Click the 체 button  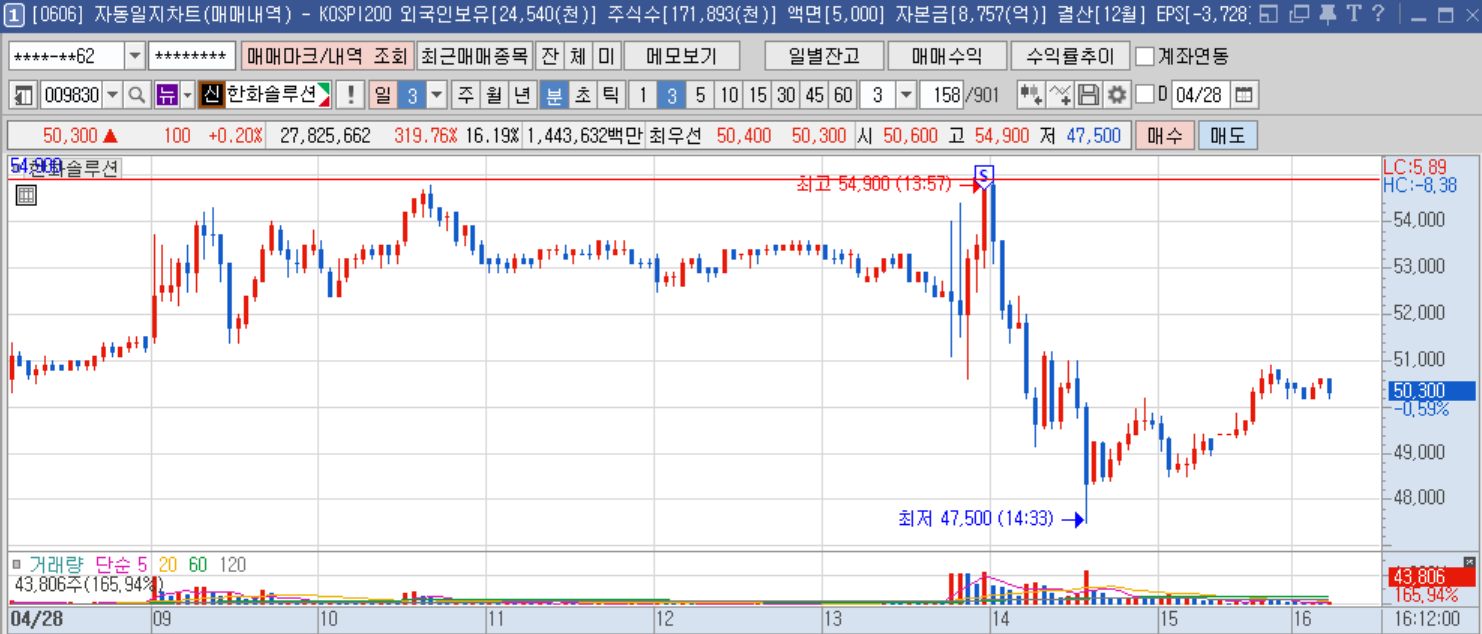point(578,56)
